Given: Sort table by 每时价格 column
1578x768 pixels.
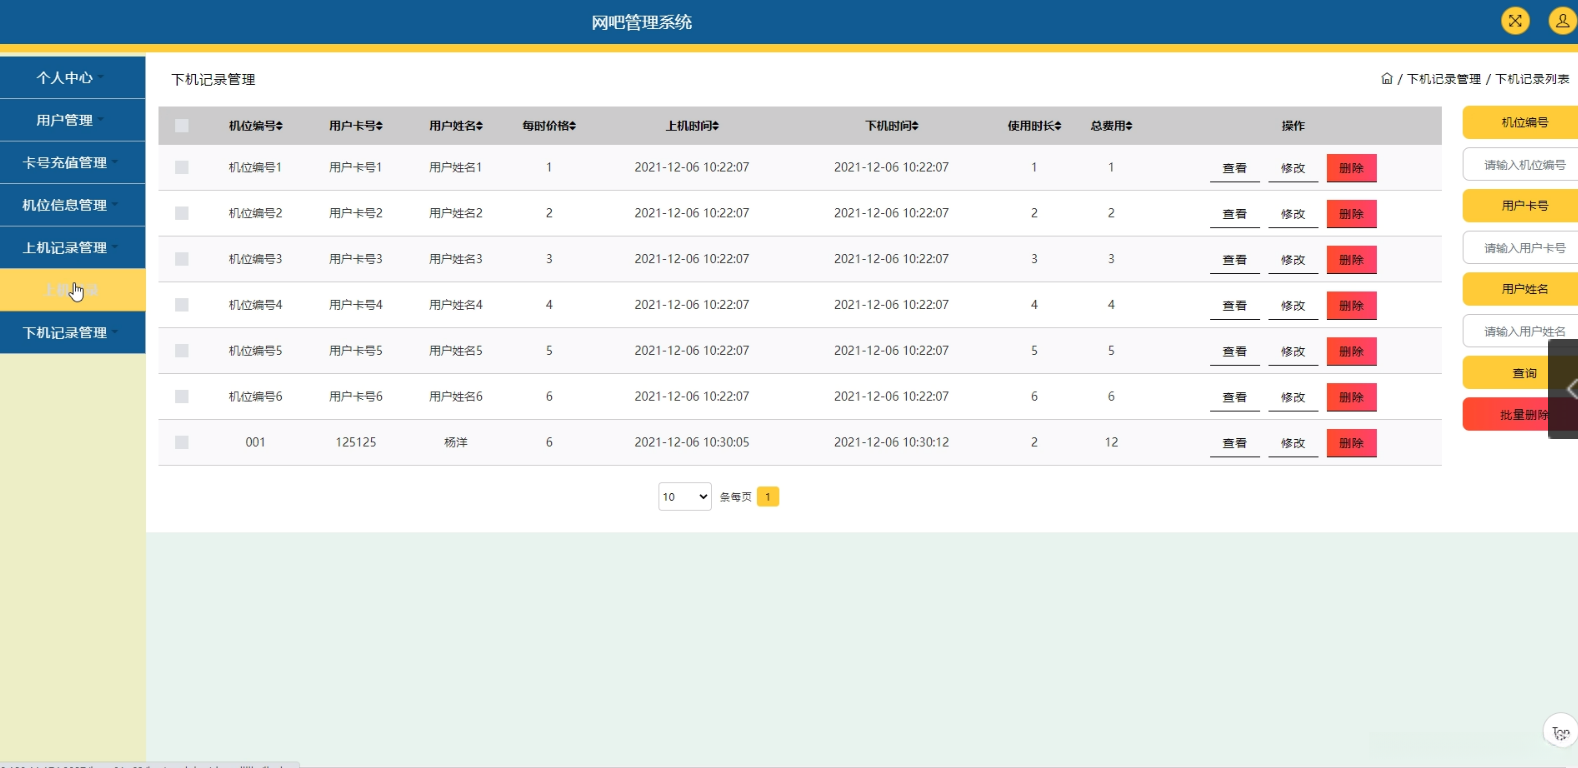Looking at the screenshot, I should point(549,126).
